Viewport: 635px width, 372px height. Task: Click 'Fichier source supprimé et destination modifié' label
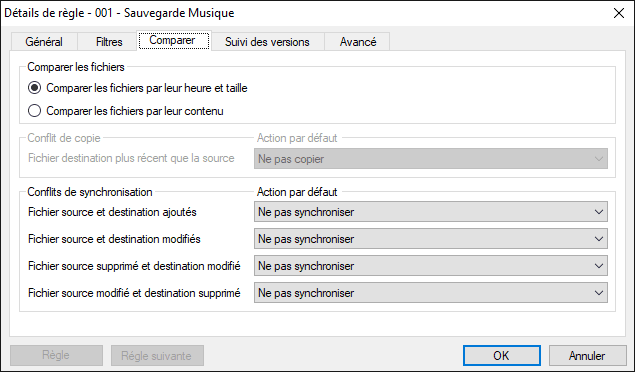pos(134,266)
